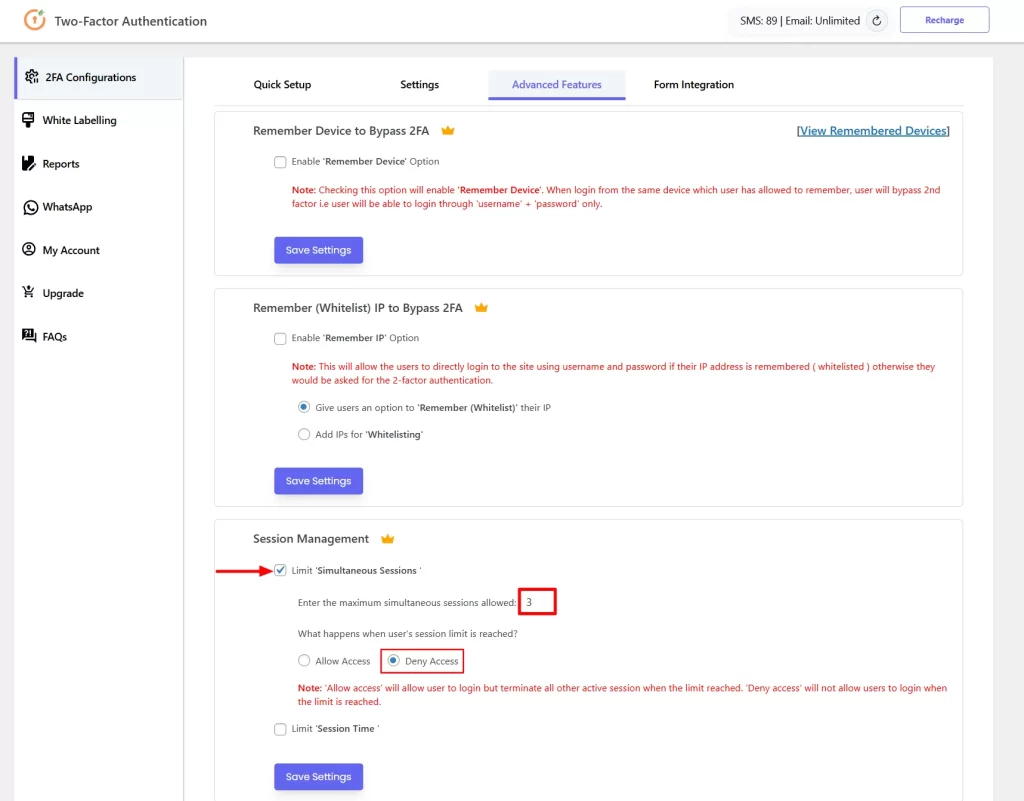Open the View Remembered Devices link

(873, 131)
